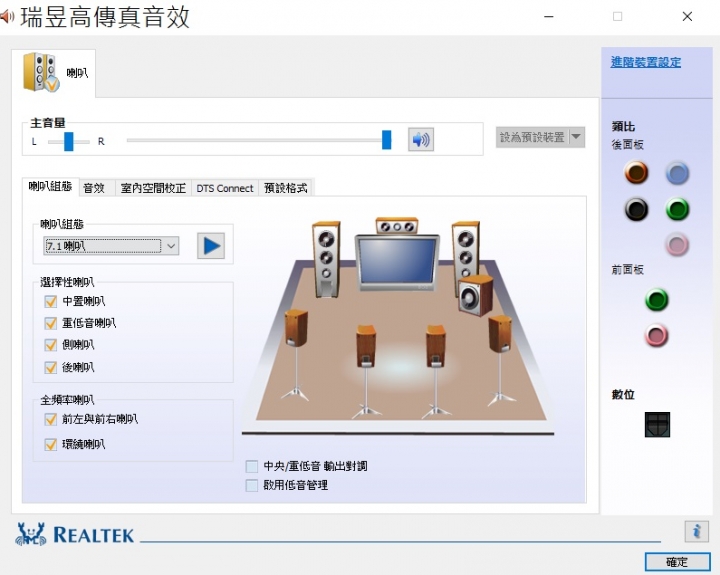Enable 中央/重低音 輸出對調 checkbox
Screen dimensions: 720x575
(252, 467)
